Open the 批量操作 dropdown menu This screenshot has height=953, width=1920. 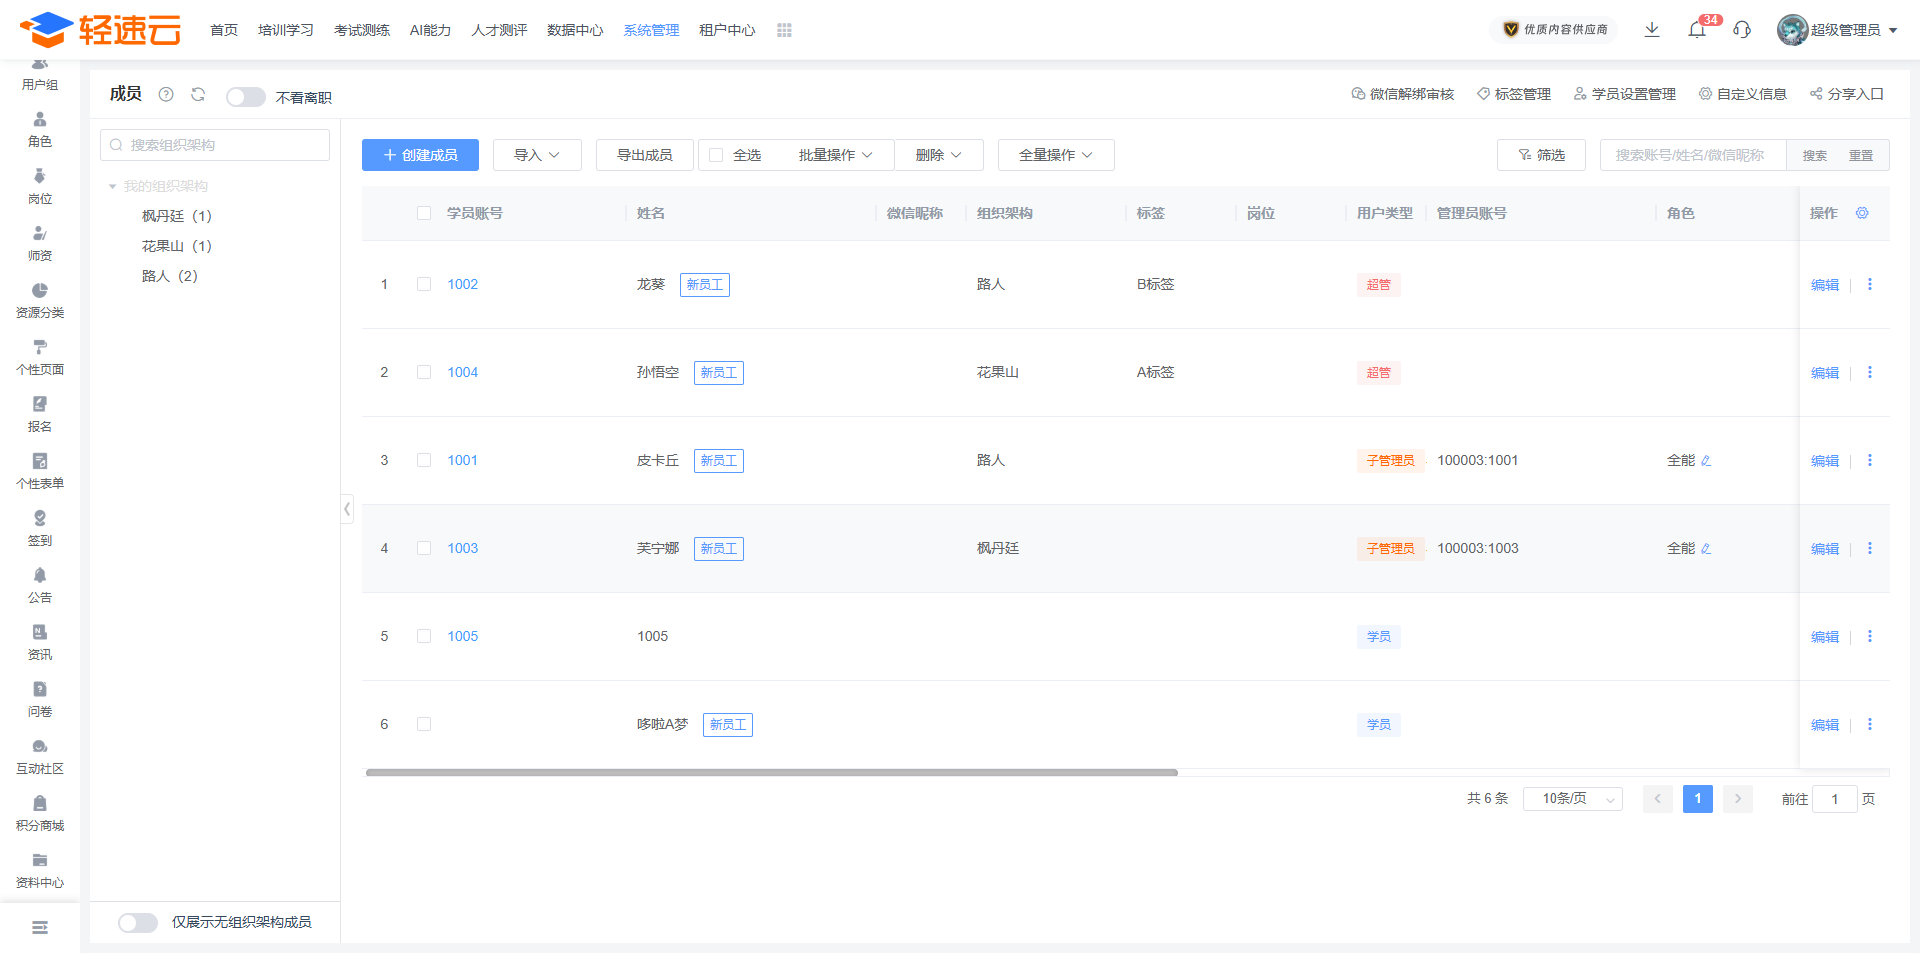(x=835, y=155)
